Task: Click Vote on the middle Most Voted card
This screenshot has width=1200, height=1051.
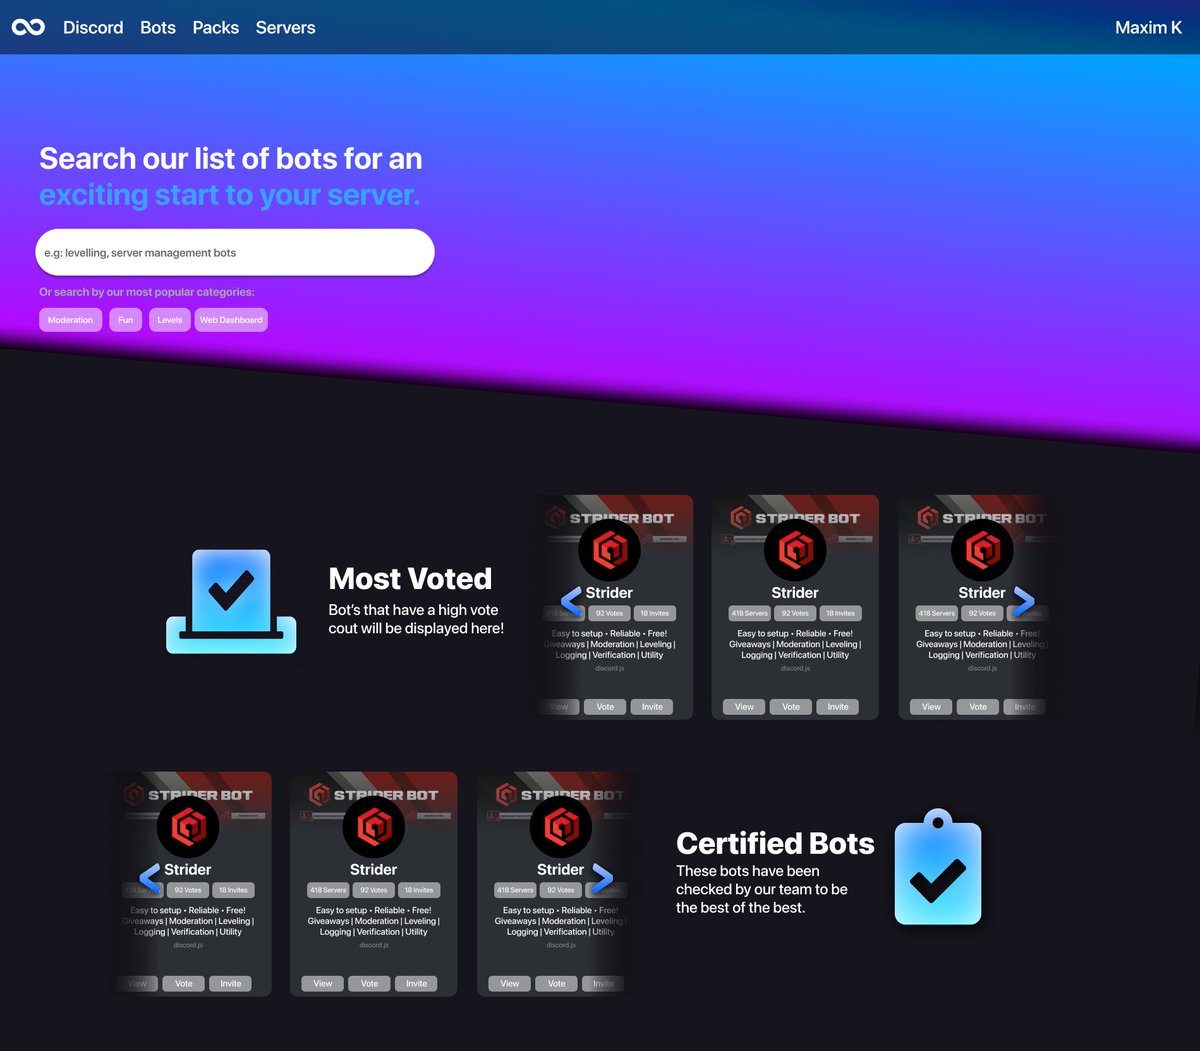Action: tap(791, 706)
